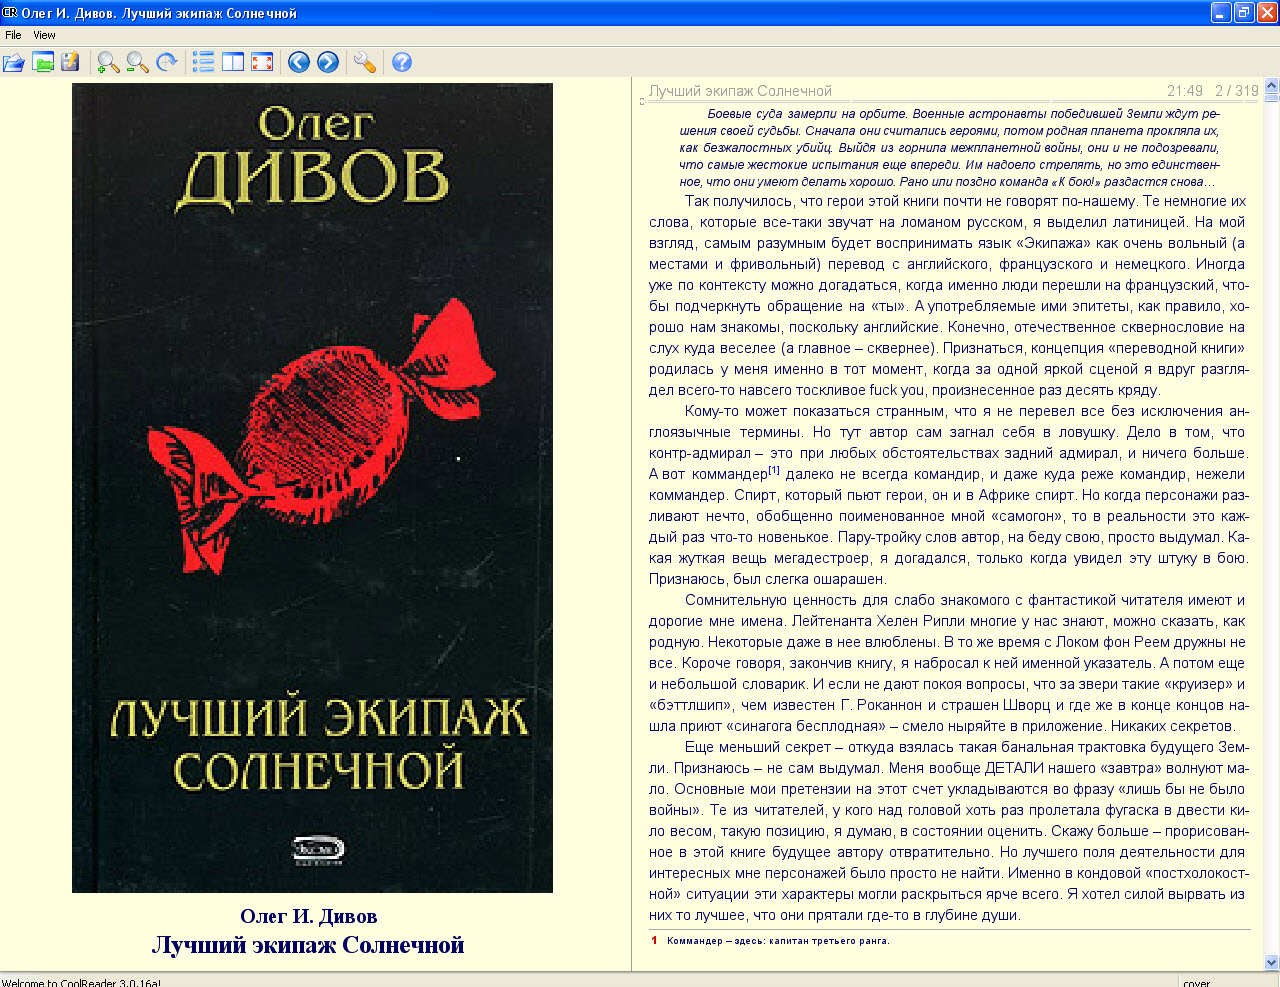Zoom out with the magnifier minus icon
1280x987 pixels.
(137, 62)
